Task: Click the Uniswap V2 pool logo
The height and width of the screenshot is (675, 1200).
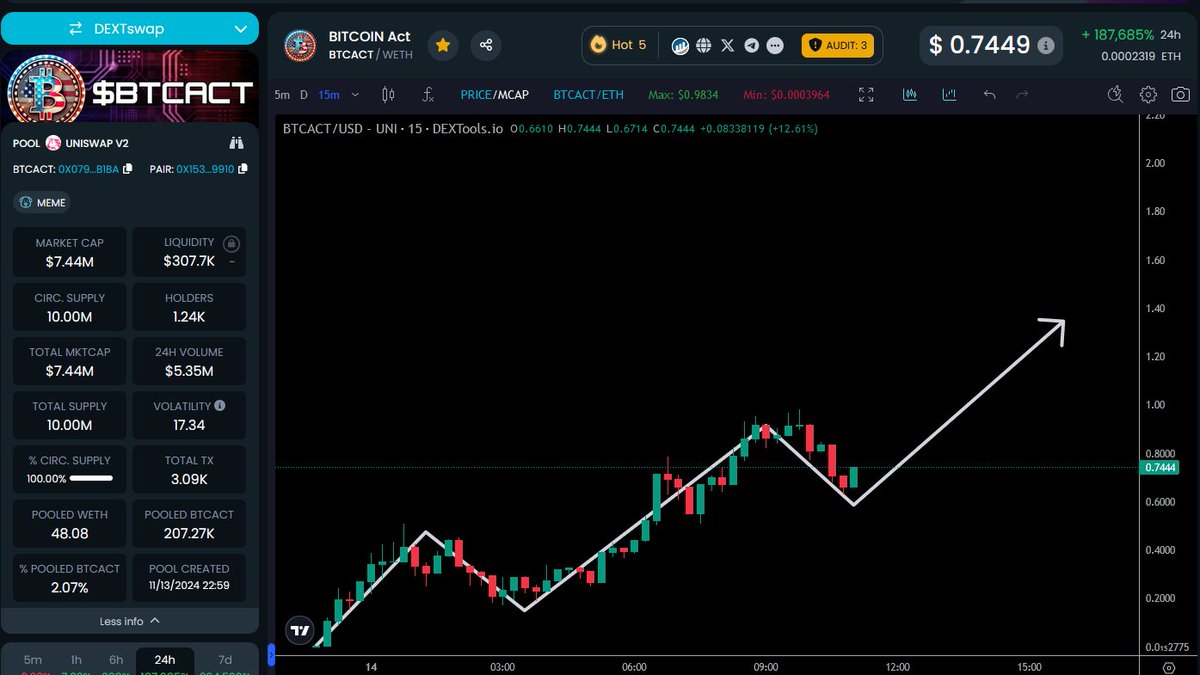Action: tap(54, 143)
